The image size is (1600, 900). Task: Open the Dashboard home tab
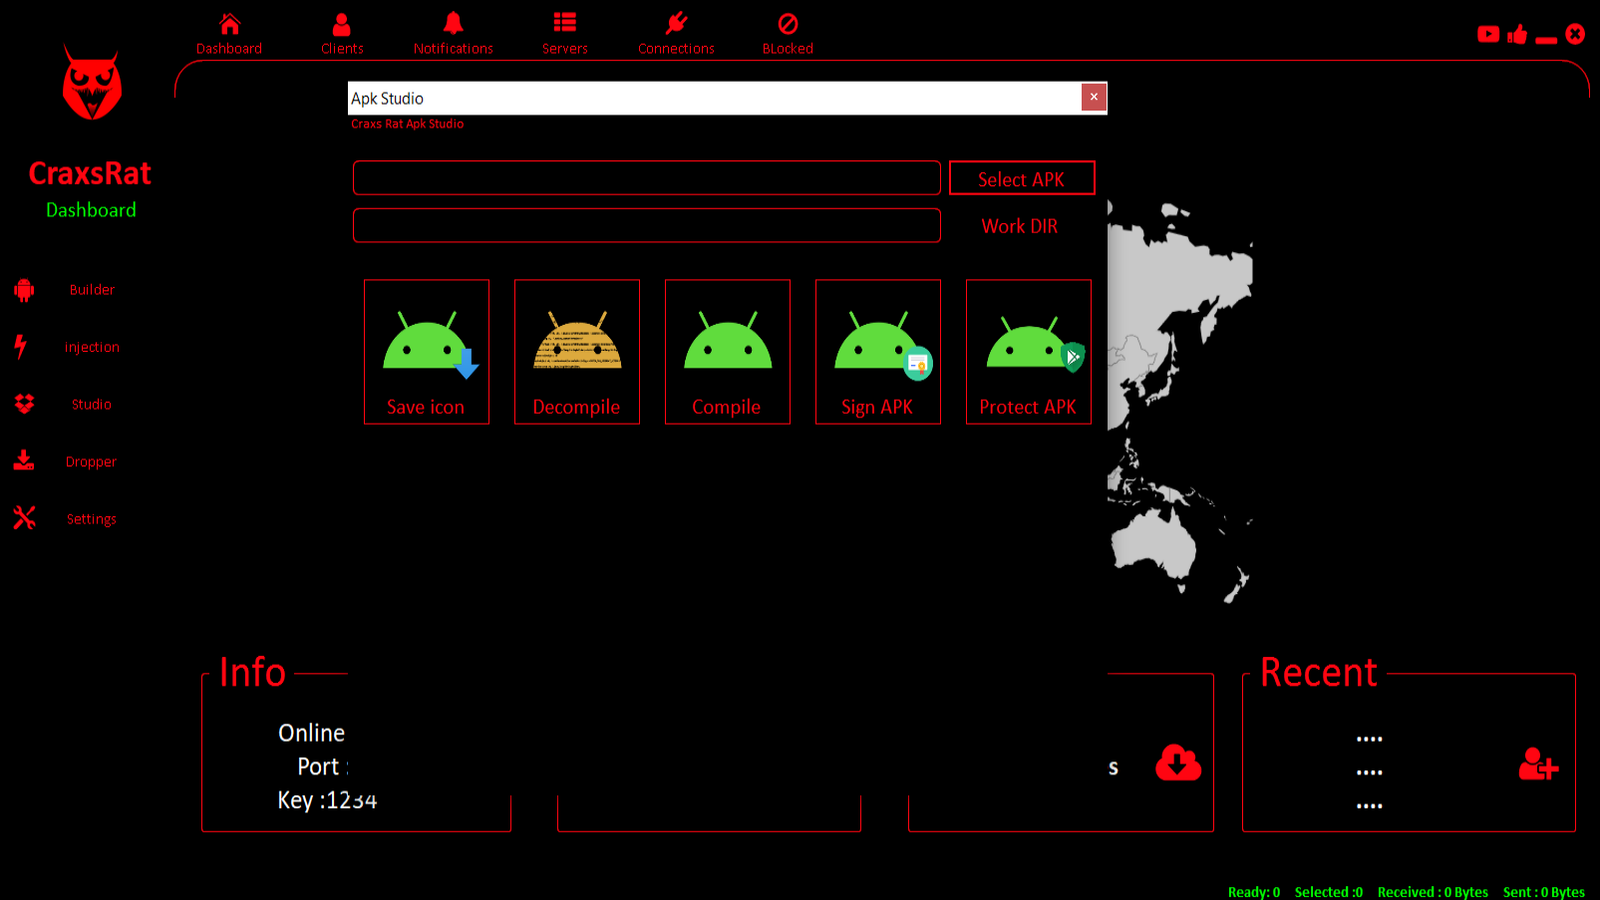click(229, 34)
